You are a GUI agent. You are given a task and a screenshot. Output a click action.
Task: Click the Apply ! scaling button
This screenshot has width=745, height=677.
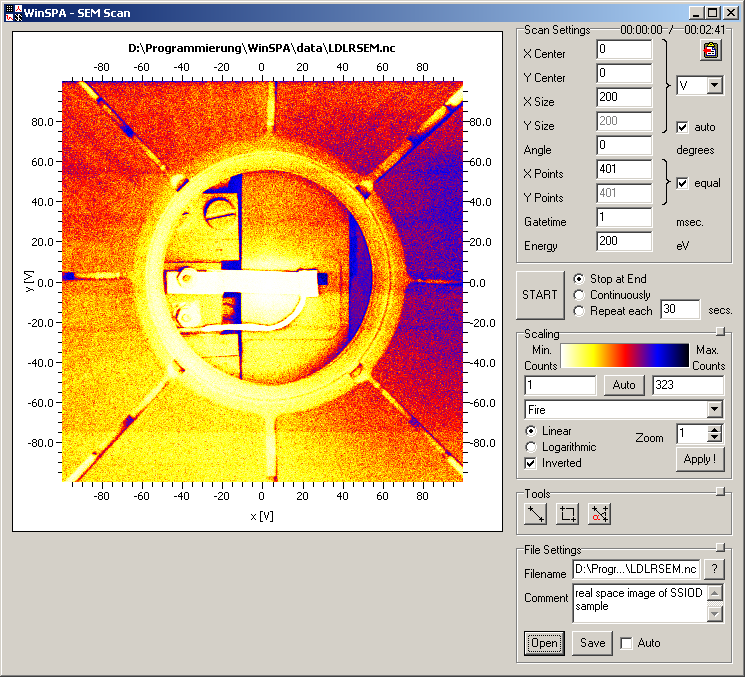[699, 459]
